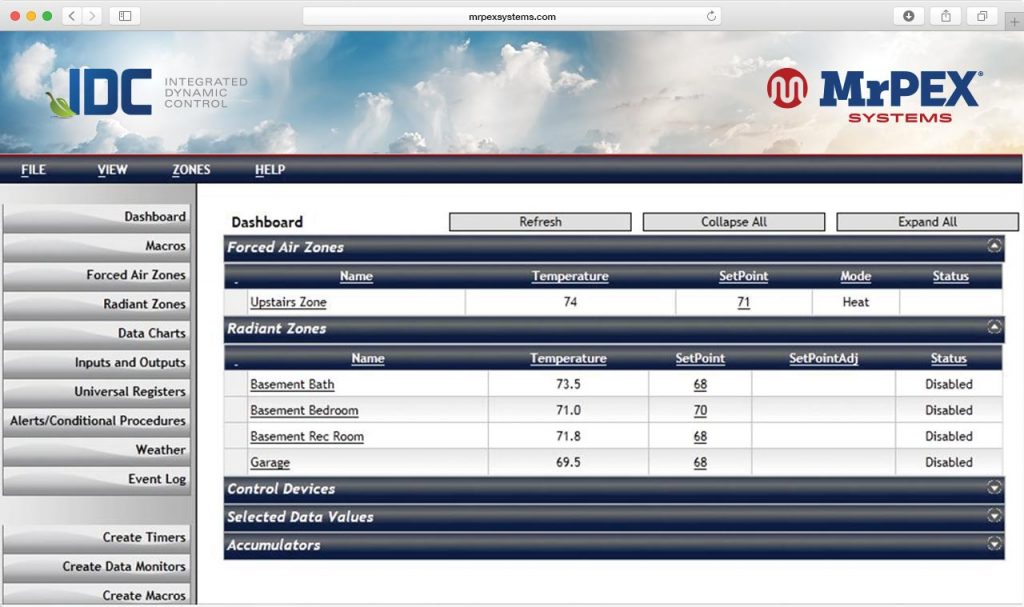Collapse the Radiant Zones section
The height and width of the screenshot is (607, 1024).
(994, 326)
